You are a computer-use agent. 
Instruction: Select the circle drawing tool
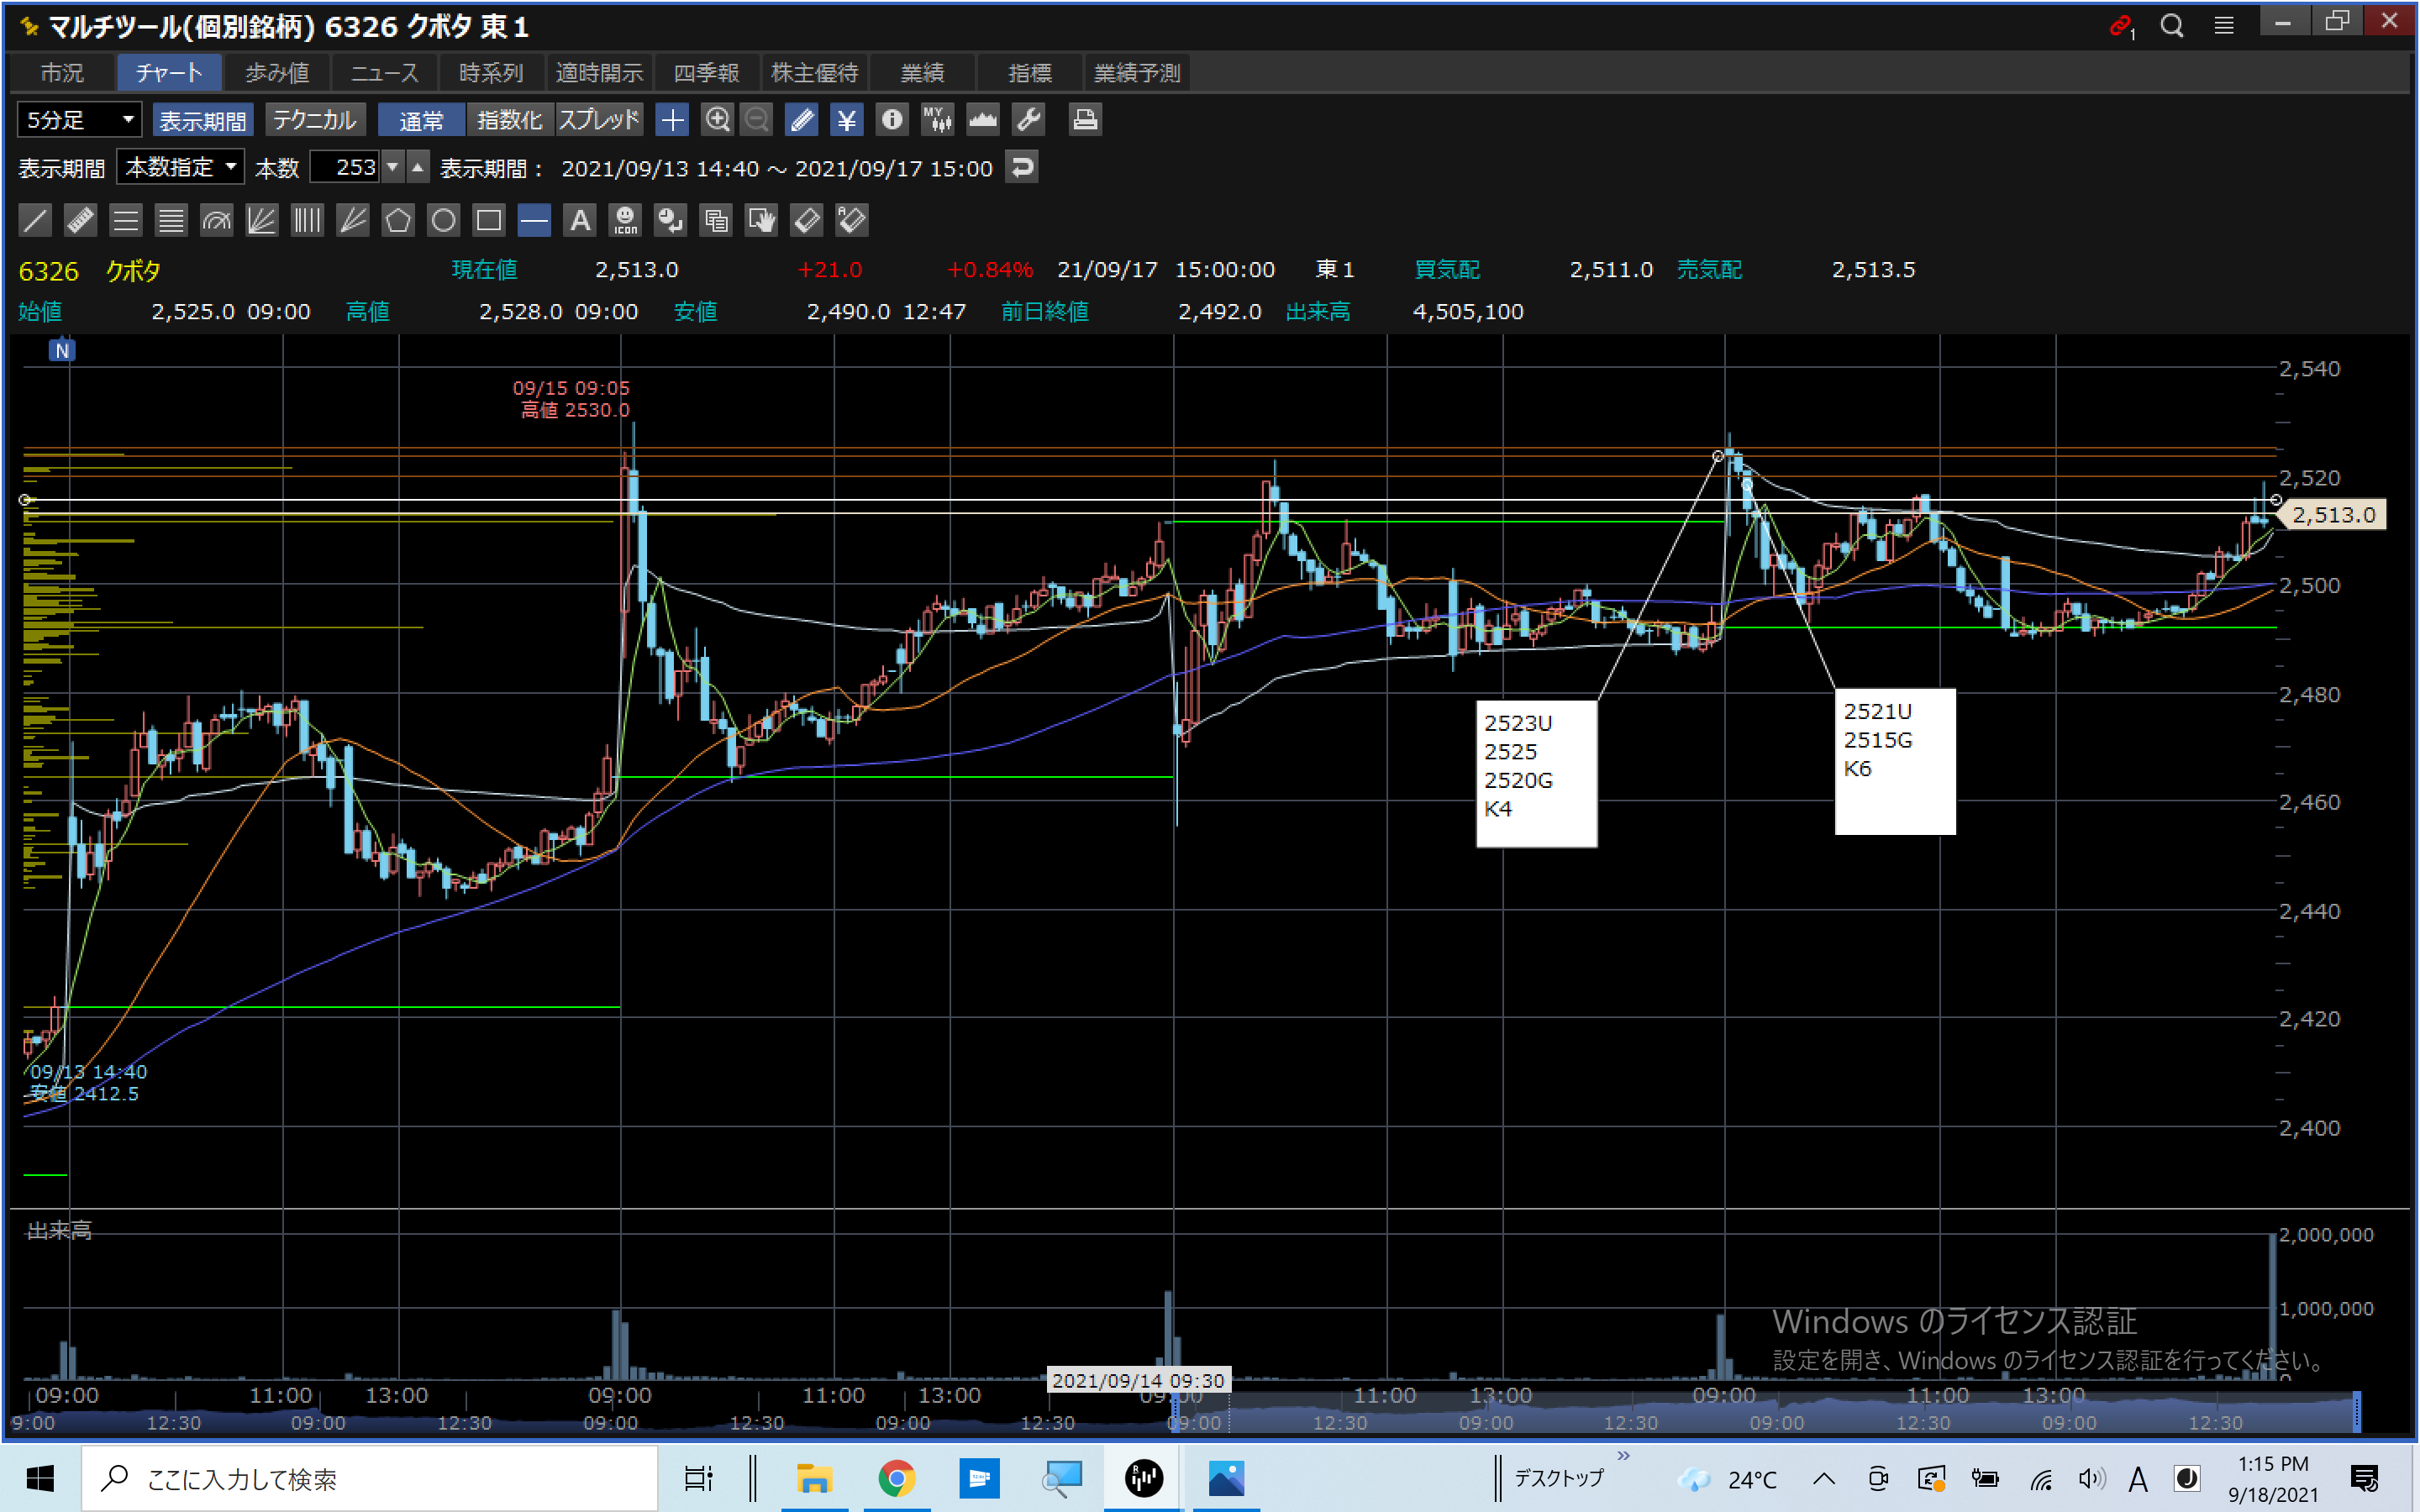pyautogui.click(x=443, y=220)
